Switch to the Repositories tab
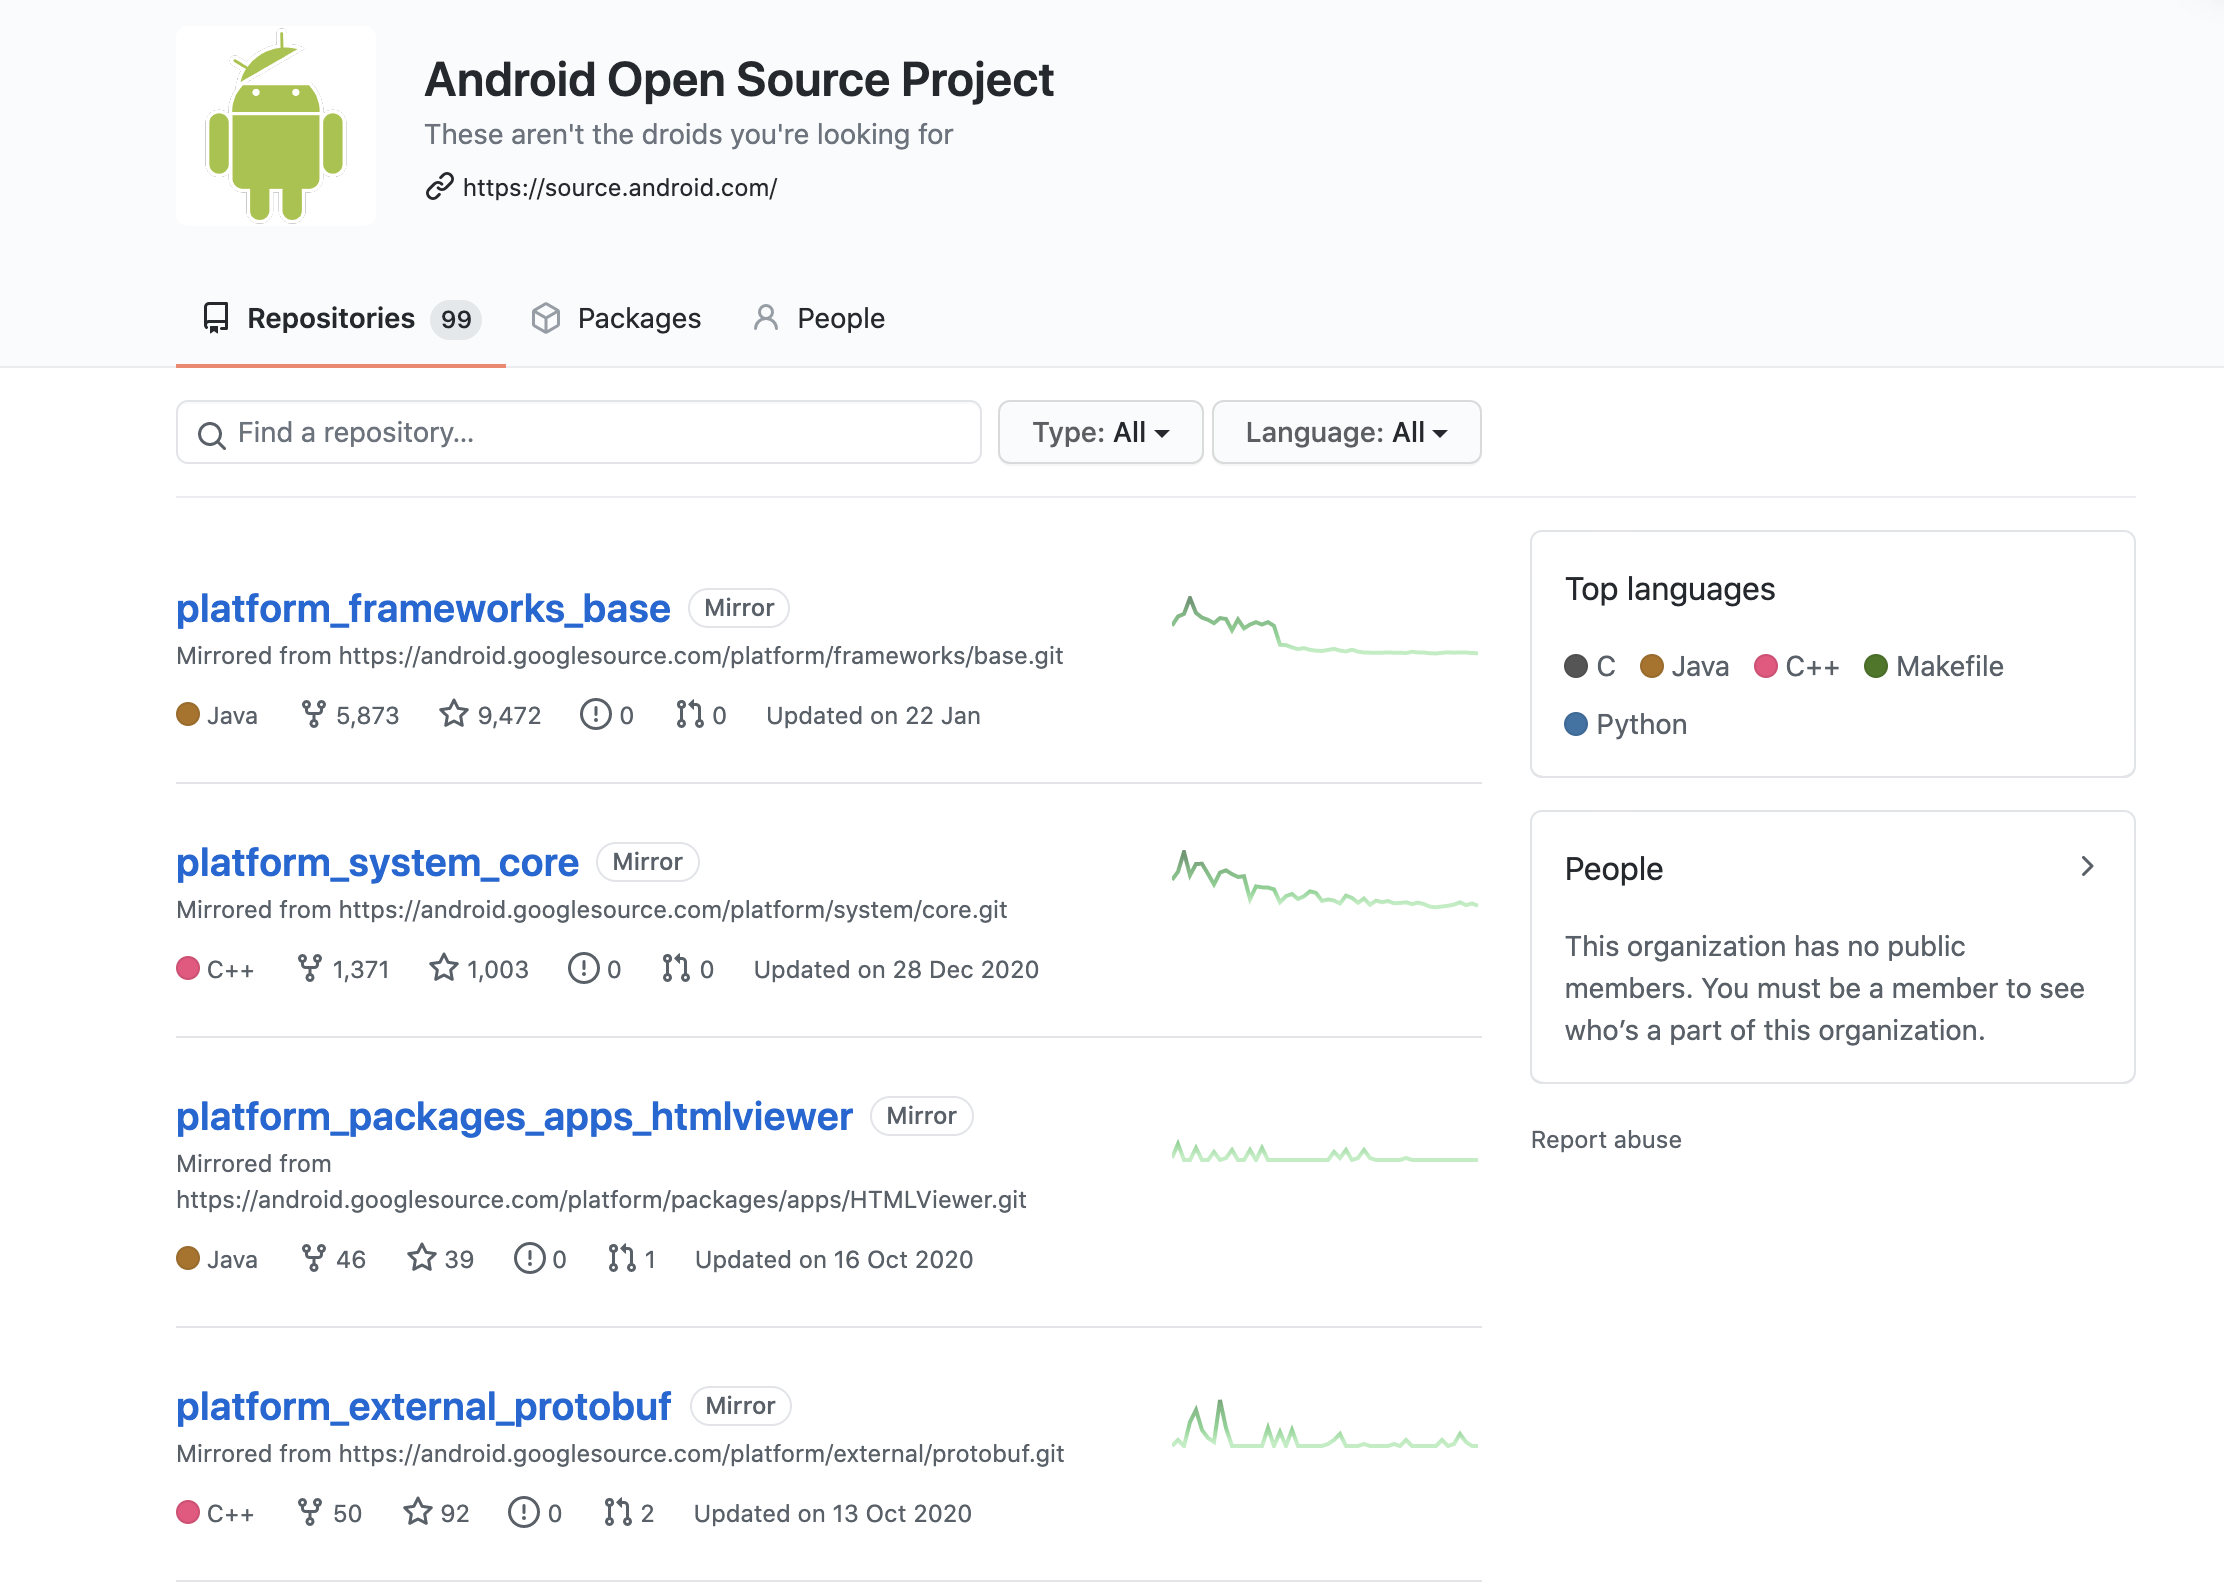 [341, 319]
